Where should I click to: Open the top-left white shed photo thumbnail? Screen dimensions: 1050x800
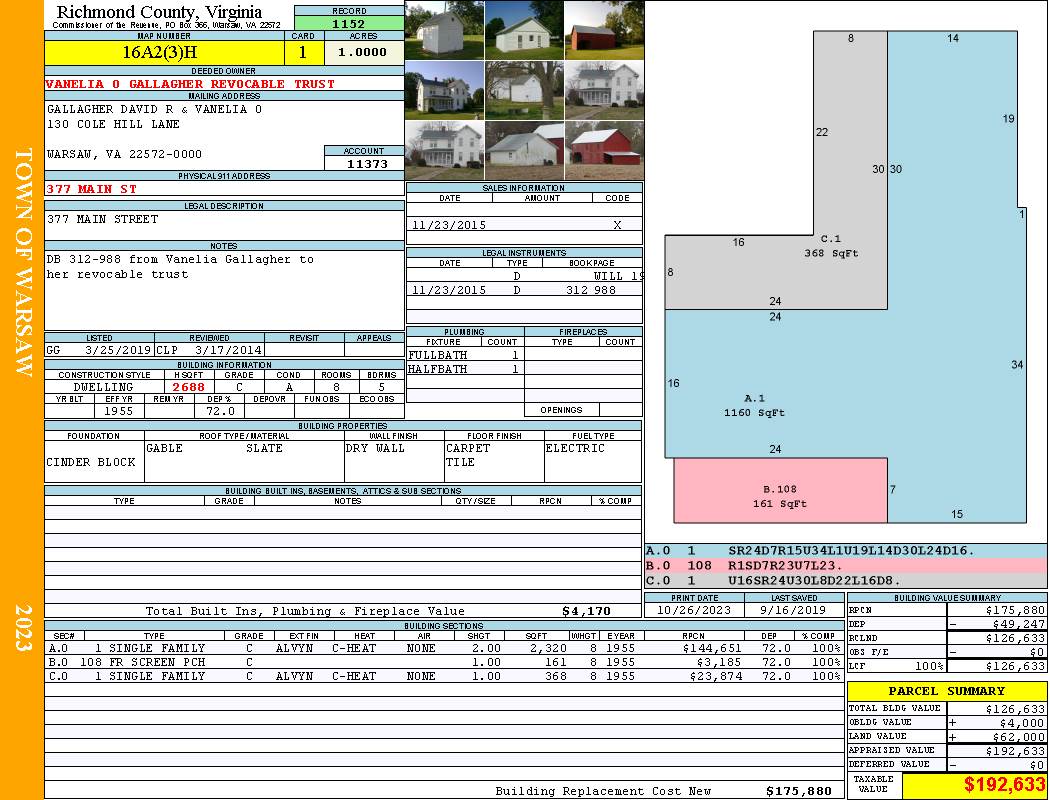pos(445,30)
